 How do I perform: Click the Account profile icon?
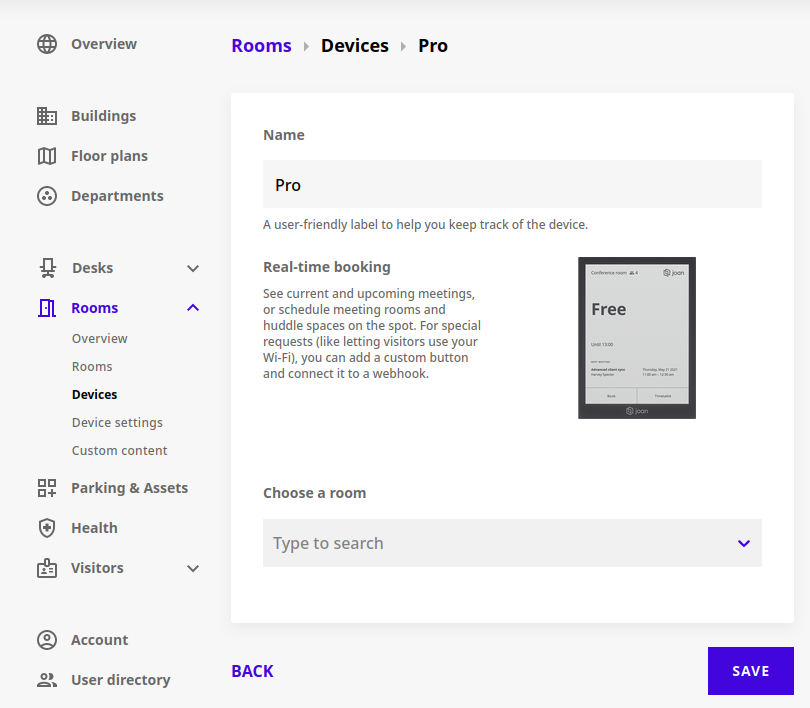pos(47,640)
